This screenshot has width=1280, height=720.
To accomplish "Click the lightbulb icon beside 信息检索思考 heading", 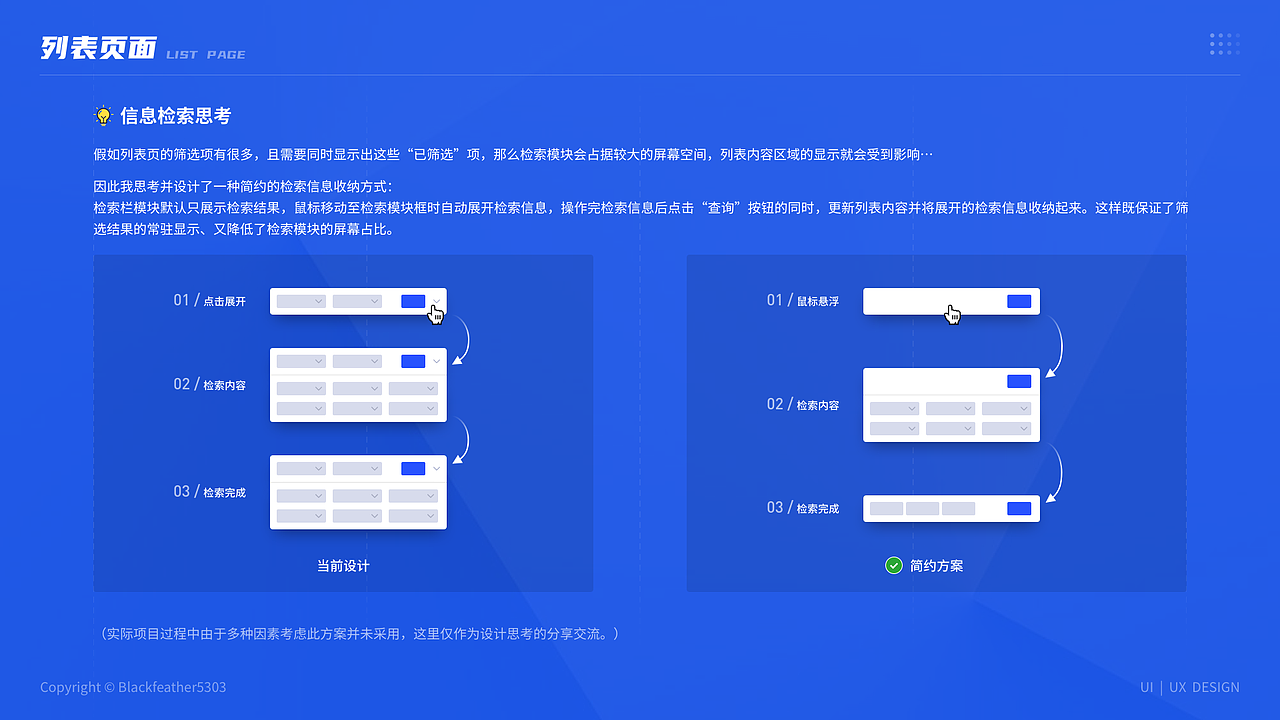I will (x=103, y=114).
